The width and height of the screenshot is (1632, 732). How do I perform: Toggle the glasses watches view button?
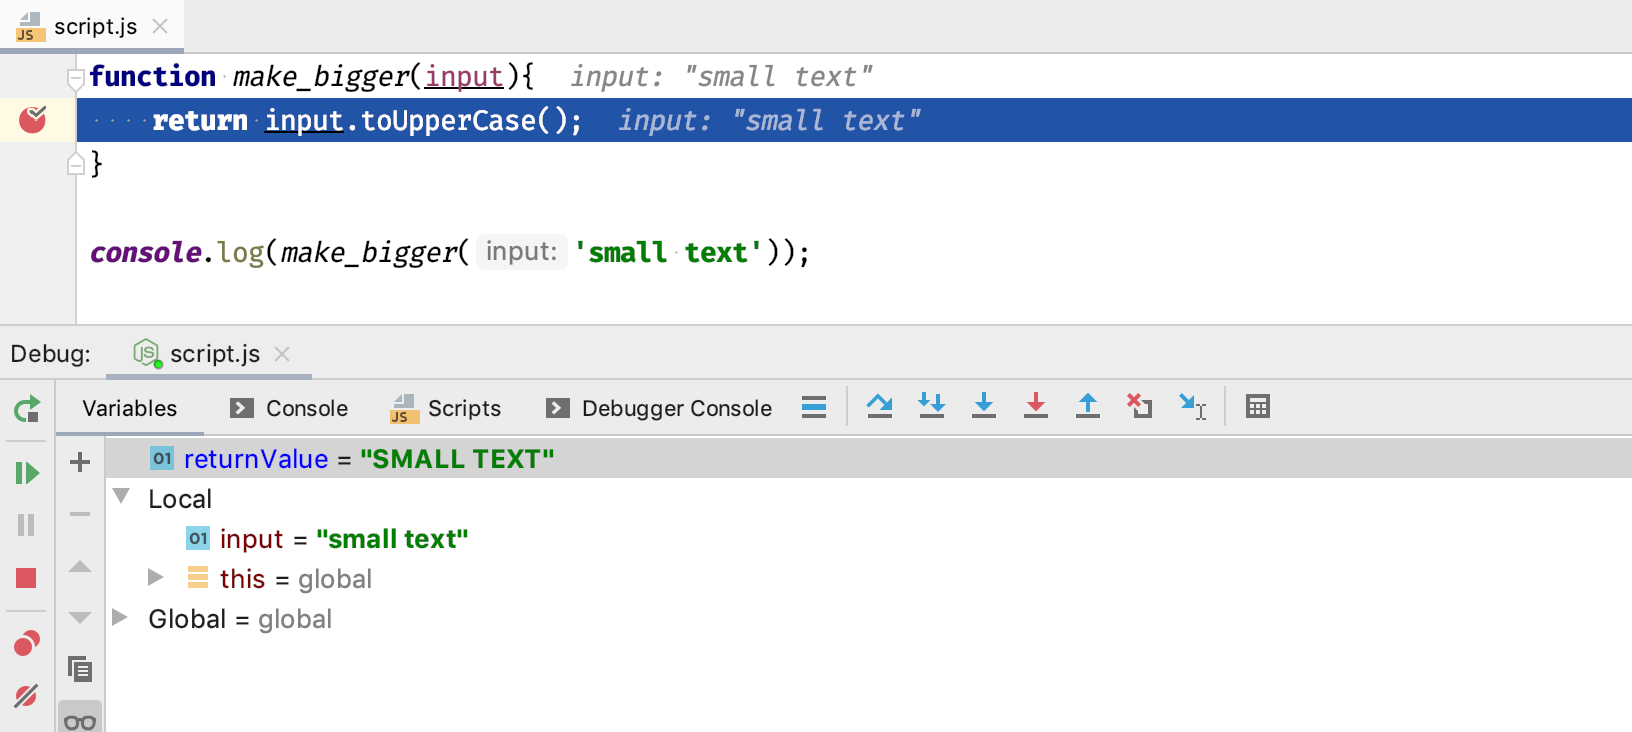[x=80, y=720]
